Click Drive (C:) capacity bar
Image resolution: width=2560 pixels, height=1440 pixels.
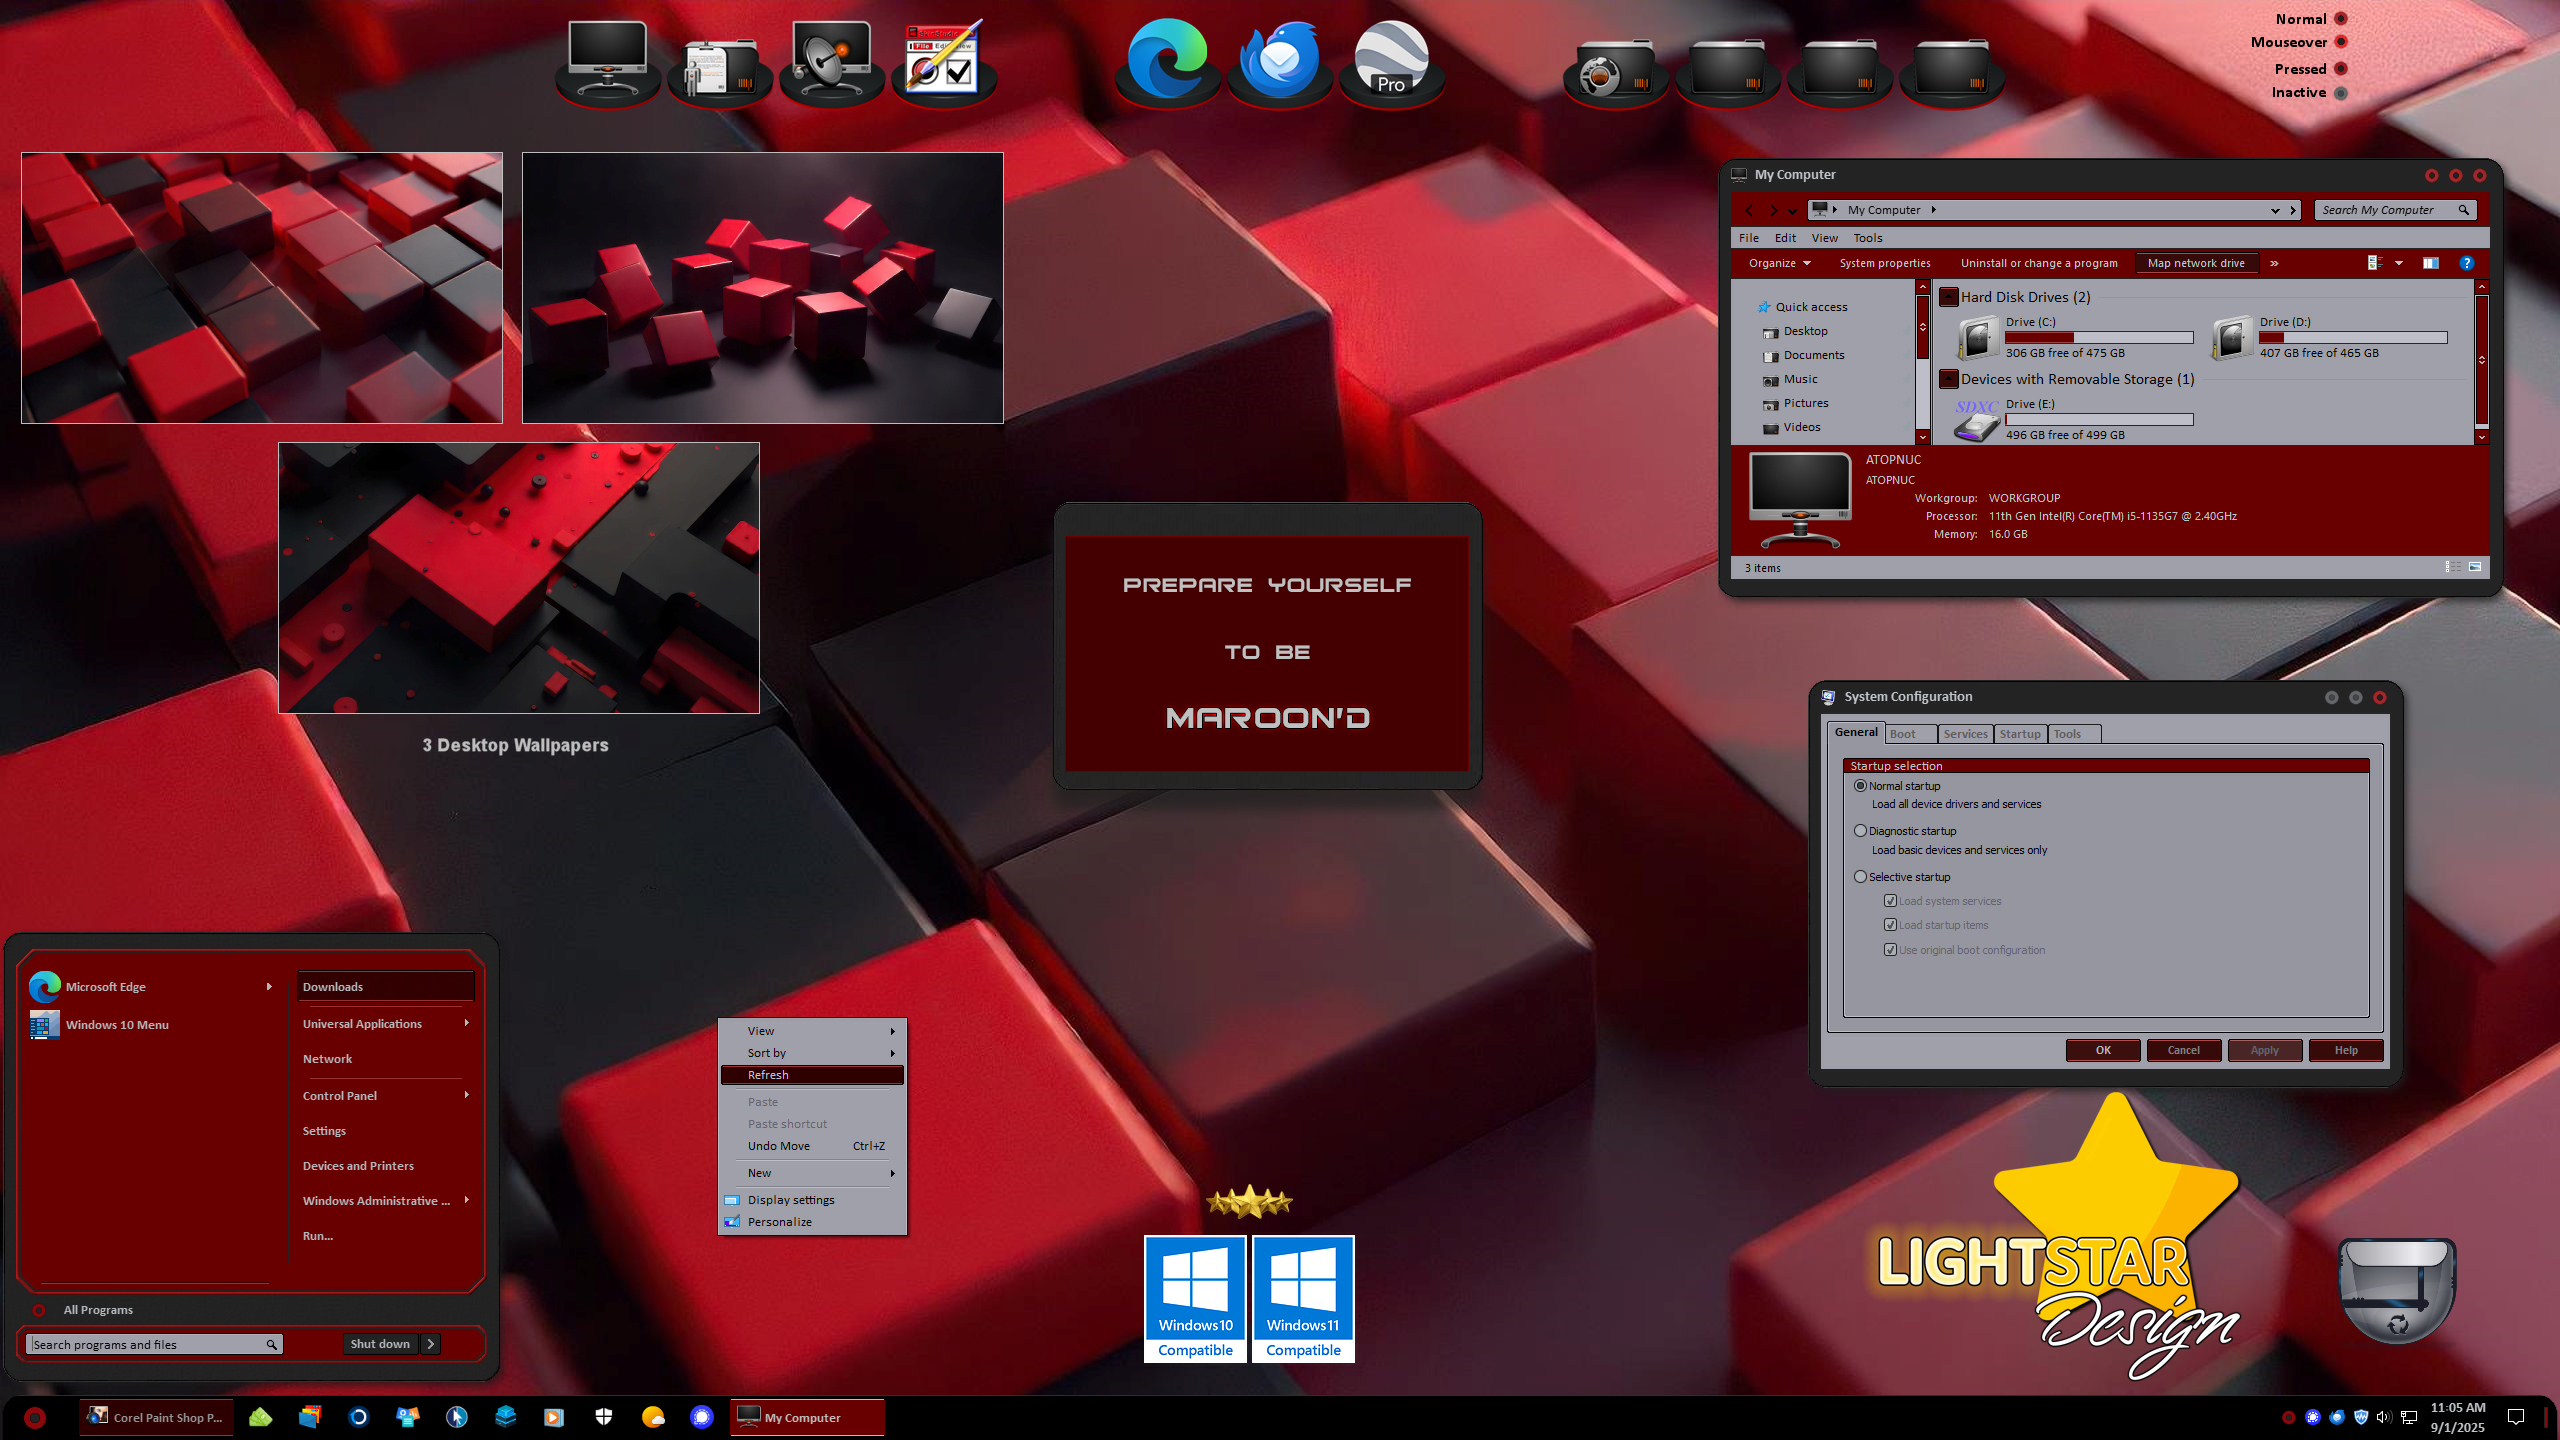click(2099, 337)
